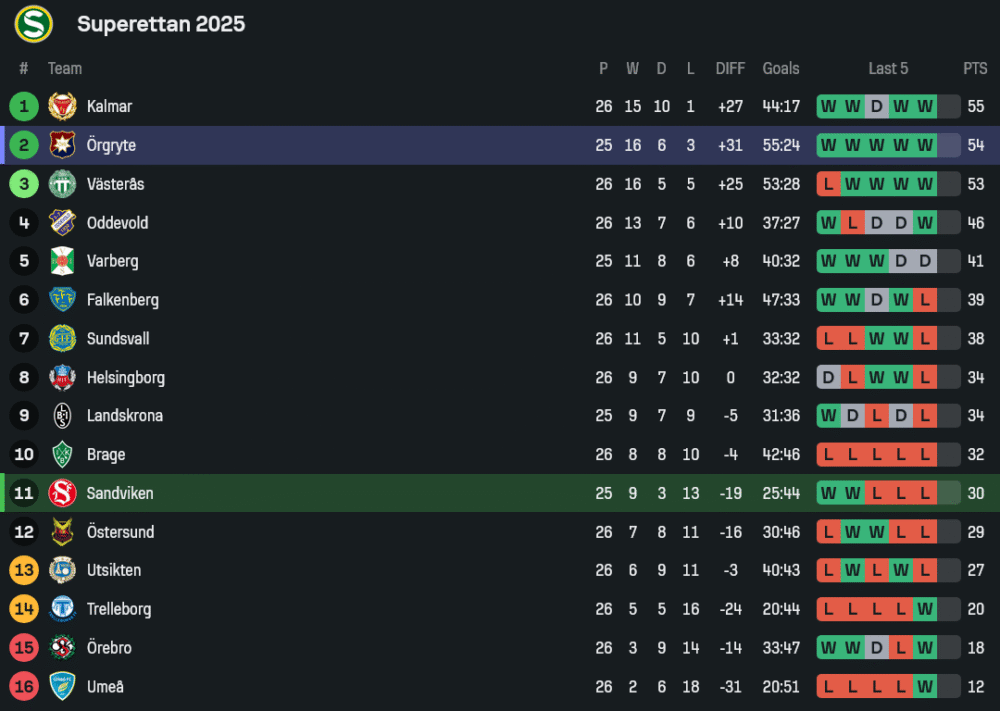Open the Landskrona team link
1000x711 pixels.
(x=124, y=416)
